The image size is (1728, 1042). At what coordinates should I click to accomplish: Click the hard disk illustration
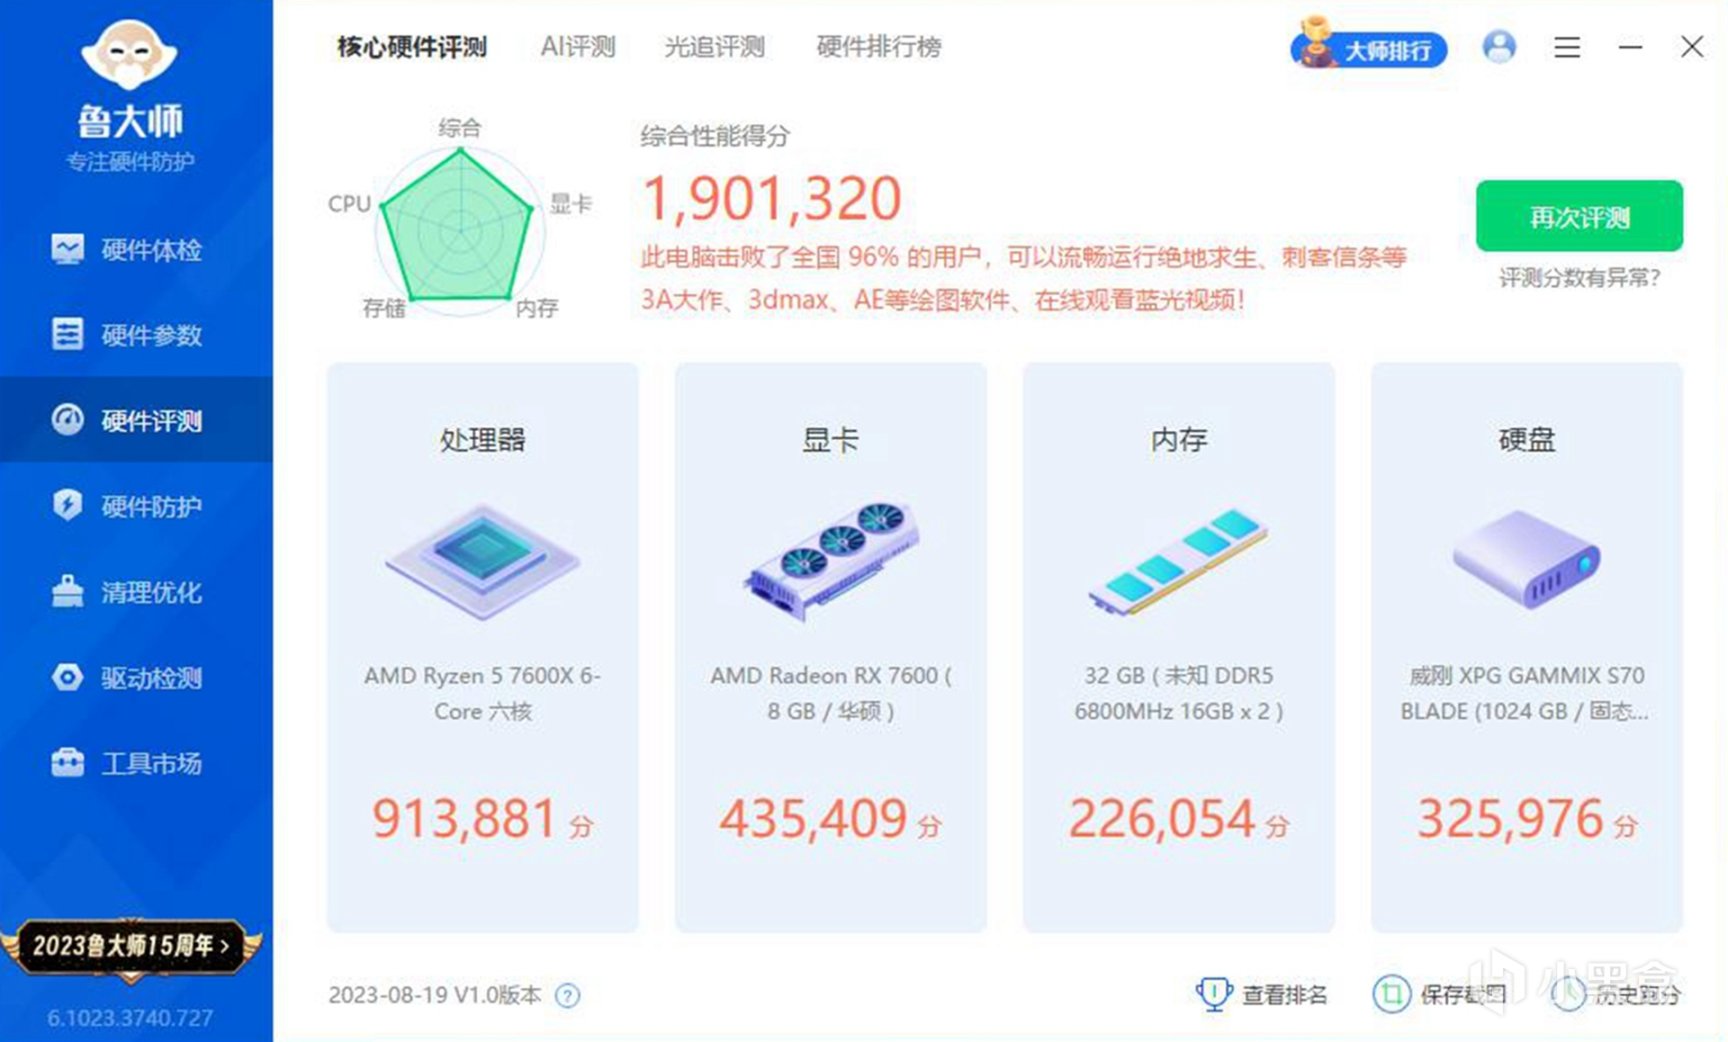(1527, 558)
